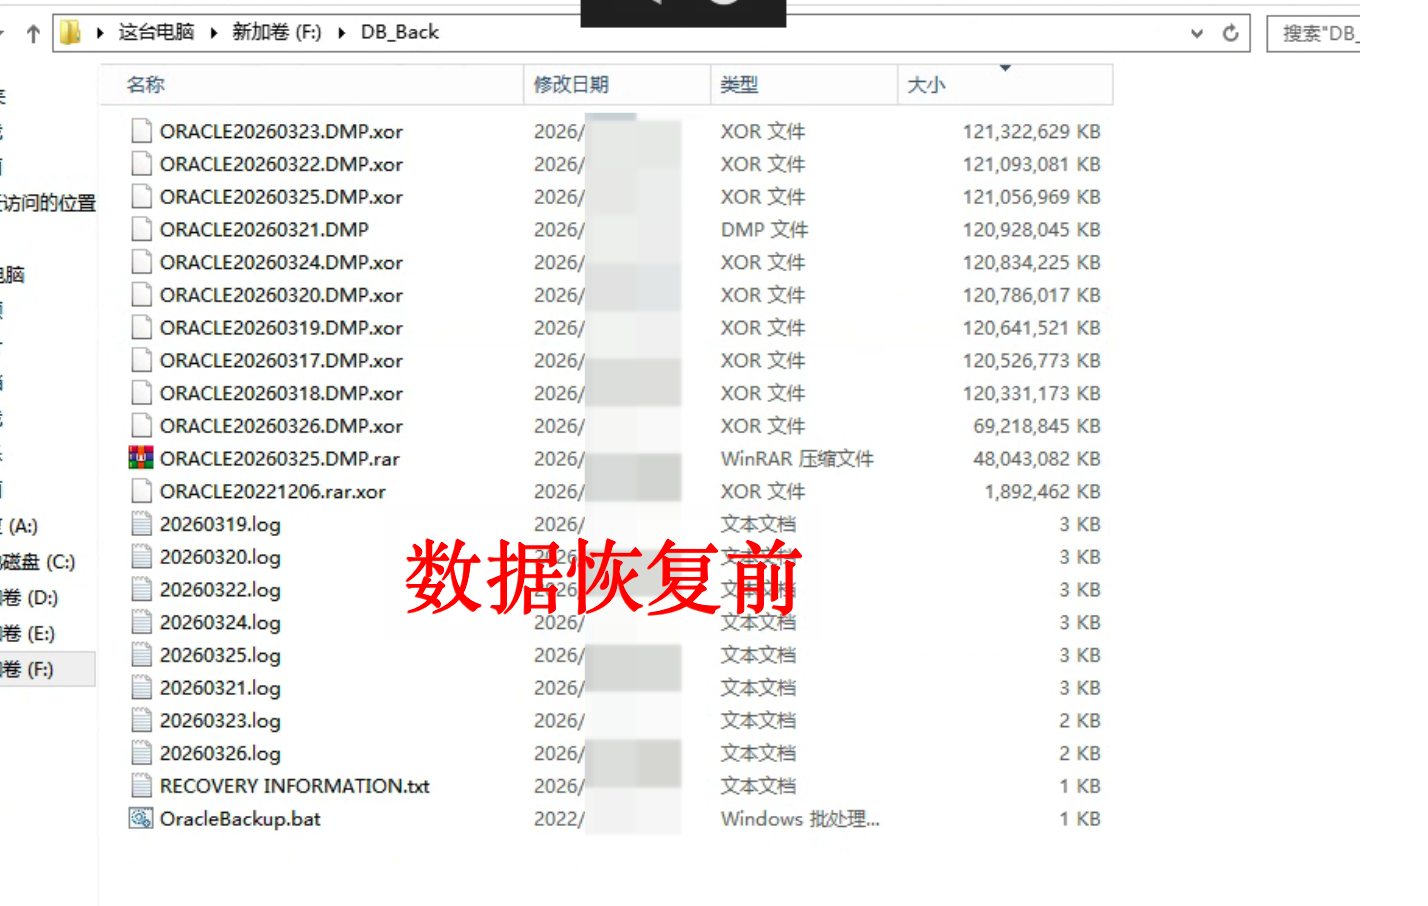Click the refresh icon in the address bar

click(1231, 33)
